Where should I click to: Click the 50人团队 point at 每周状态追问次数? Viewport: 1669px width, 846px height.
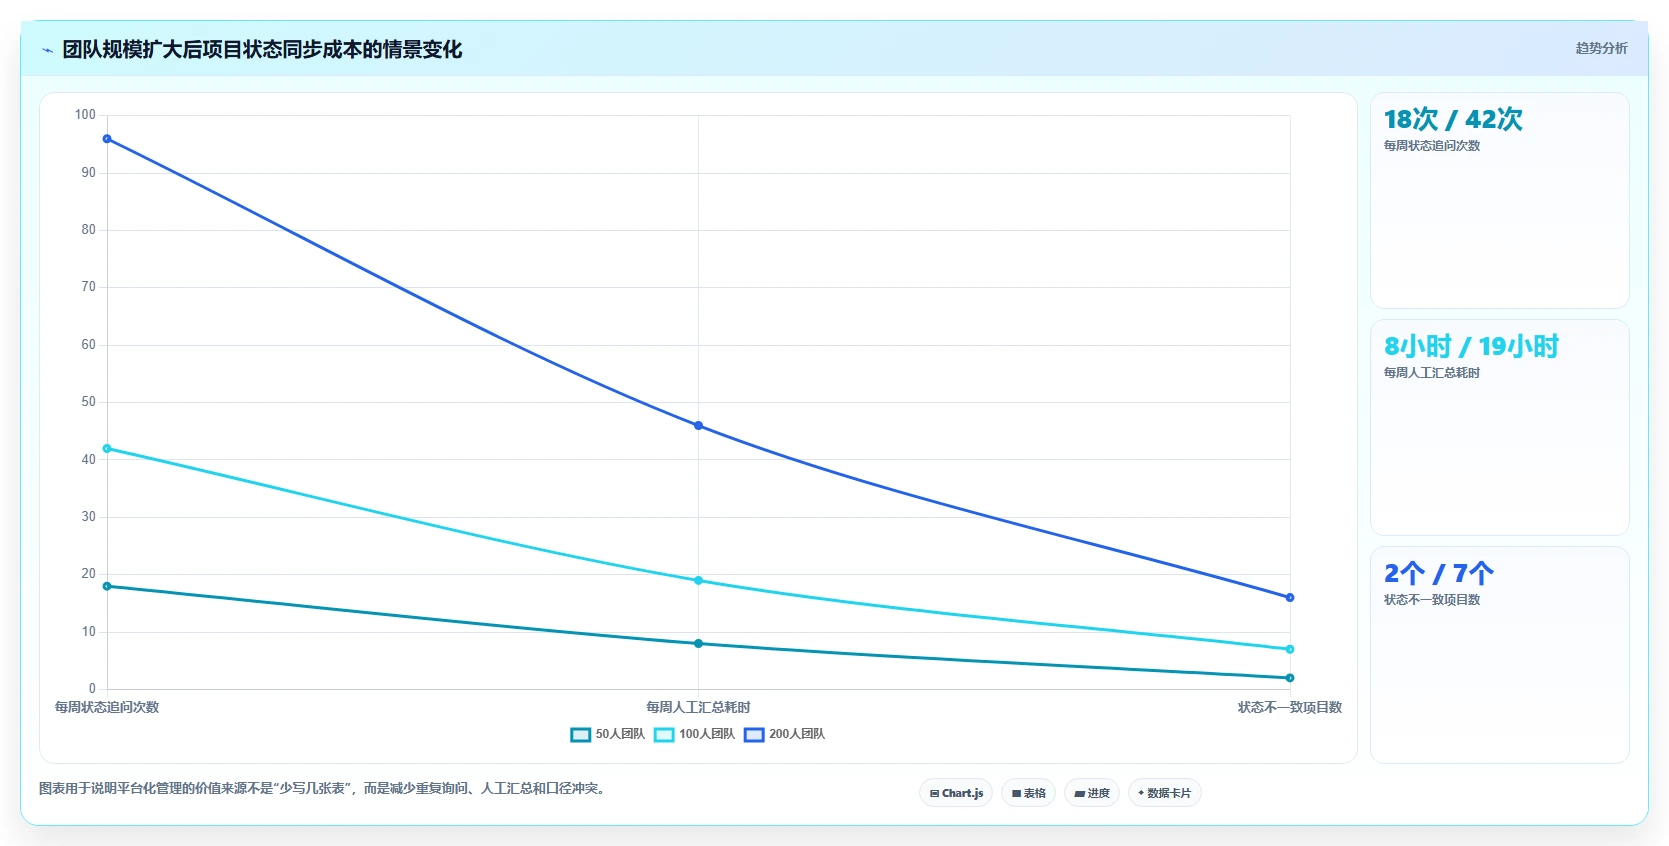(x=107, y=586)
